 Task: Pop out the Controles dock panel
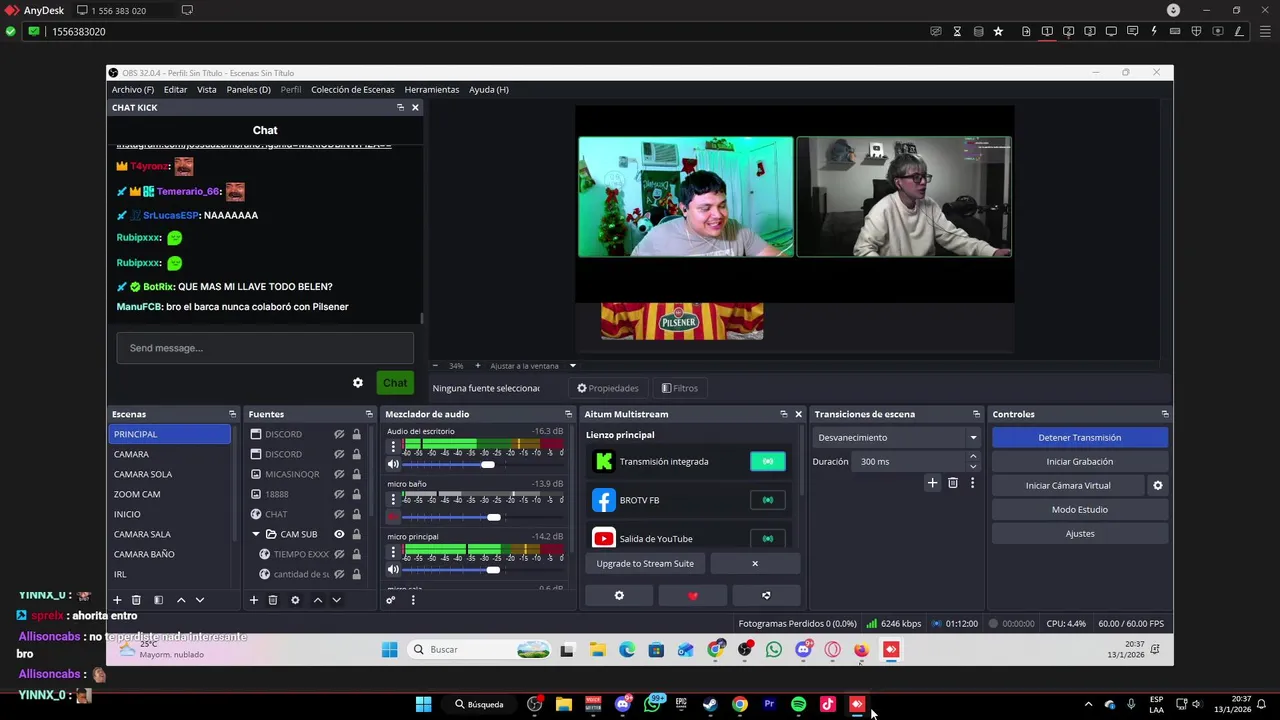pyautogui.click(x=1164, y=414)
